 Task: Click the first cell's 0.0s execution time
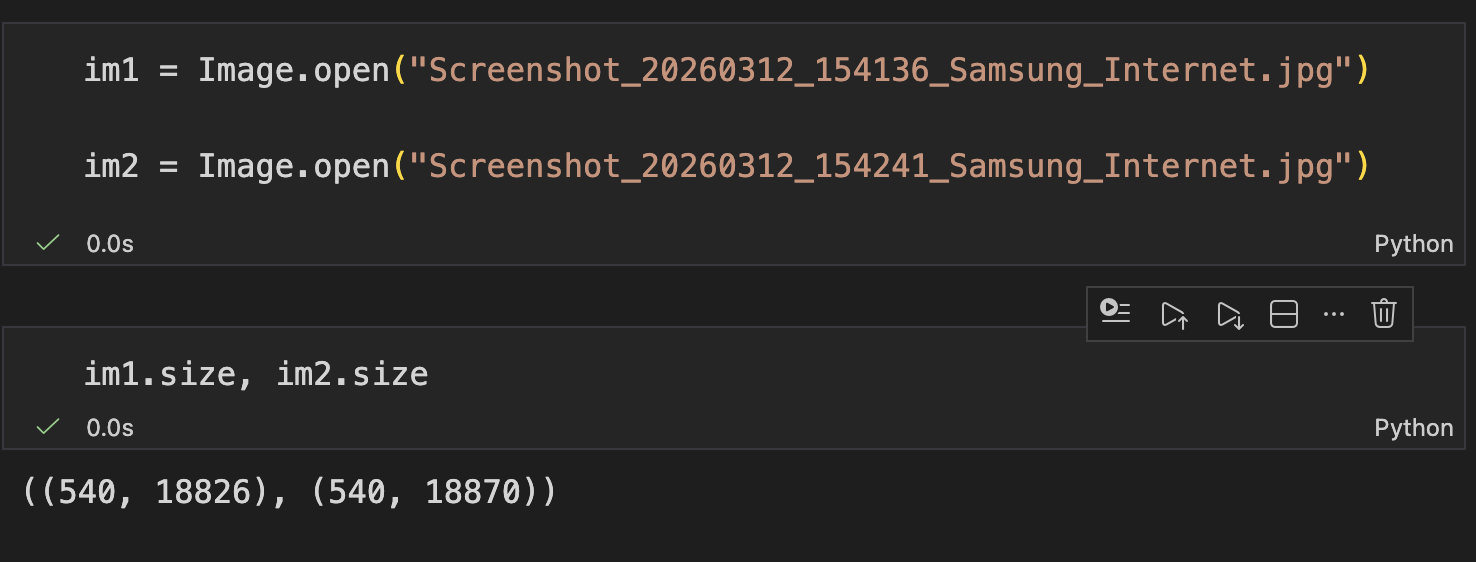(x=110, y=244)
